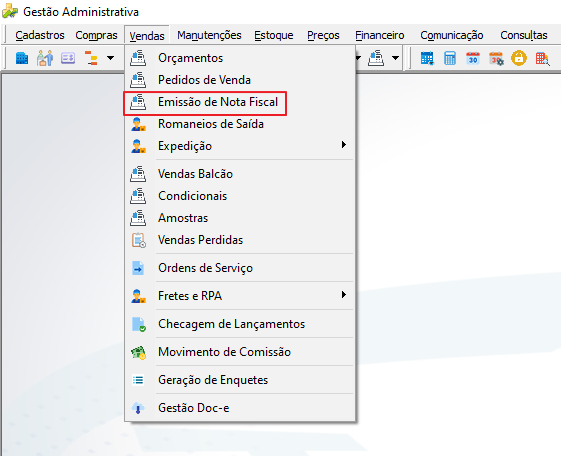Click the blue calendar grid toolbar icon
561x456 pixels.
[427, 58]
